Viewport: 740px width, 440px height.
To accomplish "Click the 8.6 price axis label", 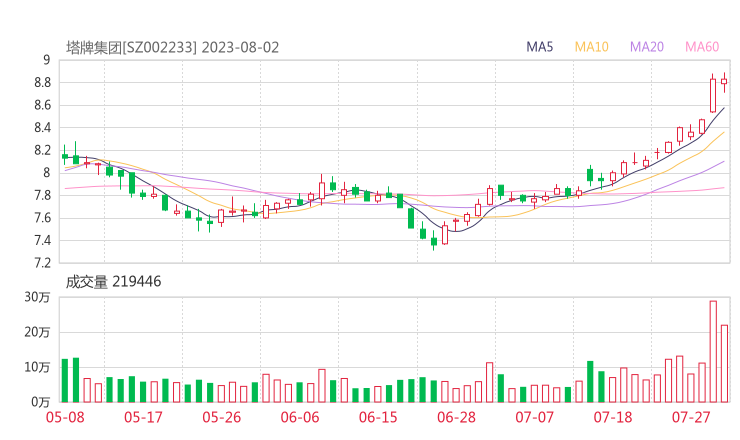I will click(x=42, y=105).
